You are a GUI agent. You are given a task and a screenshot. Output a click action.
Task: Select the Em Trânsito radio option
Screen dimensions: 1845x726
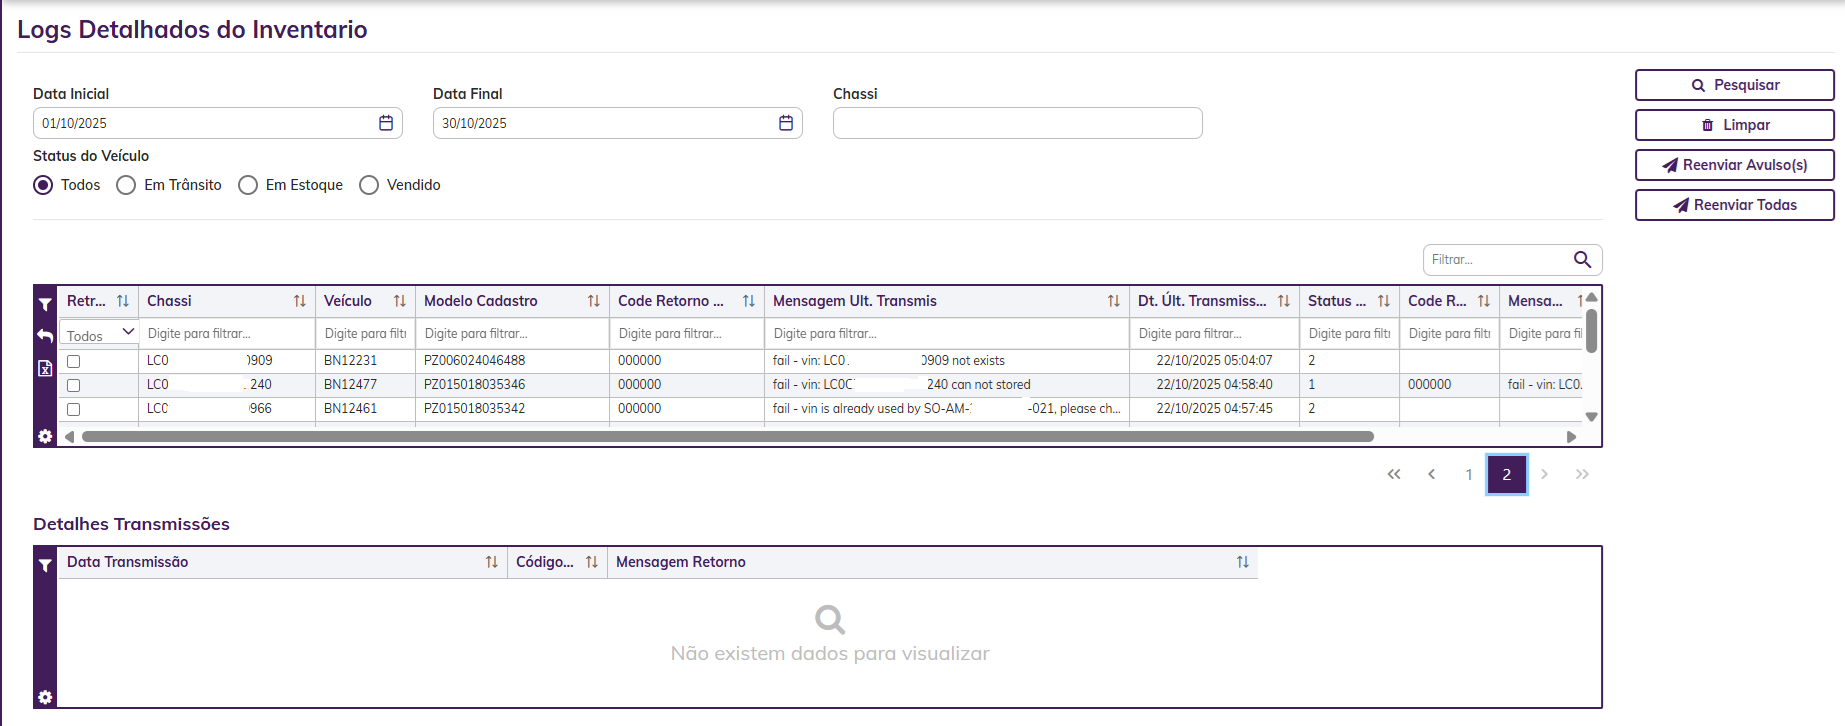click(126, 185)
